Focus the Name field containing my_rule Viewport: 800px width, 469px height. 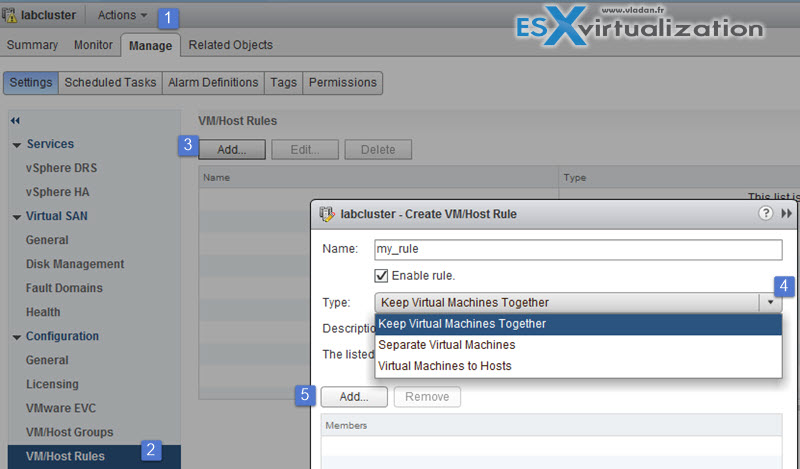tap(578, 249)
